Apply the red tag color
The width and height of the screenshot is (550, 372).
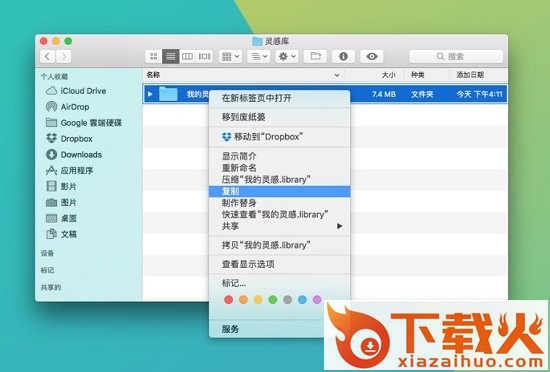coord(229,300)
